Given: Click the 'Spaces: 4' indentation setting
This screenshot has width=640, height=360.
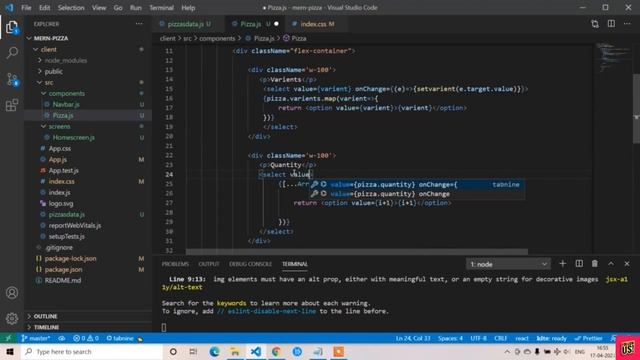Looking at the screenshot, I should [x=450, y=338].
